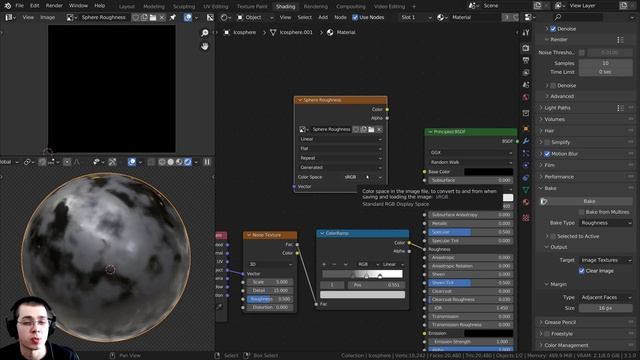The image size is (640, 360).
Task: Uncheck Clear Image option
Action: pyautogui.click(x=582, y=271)
